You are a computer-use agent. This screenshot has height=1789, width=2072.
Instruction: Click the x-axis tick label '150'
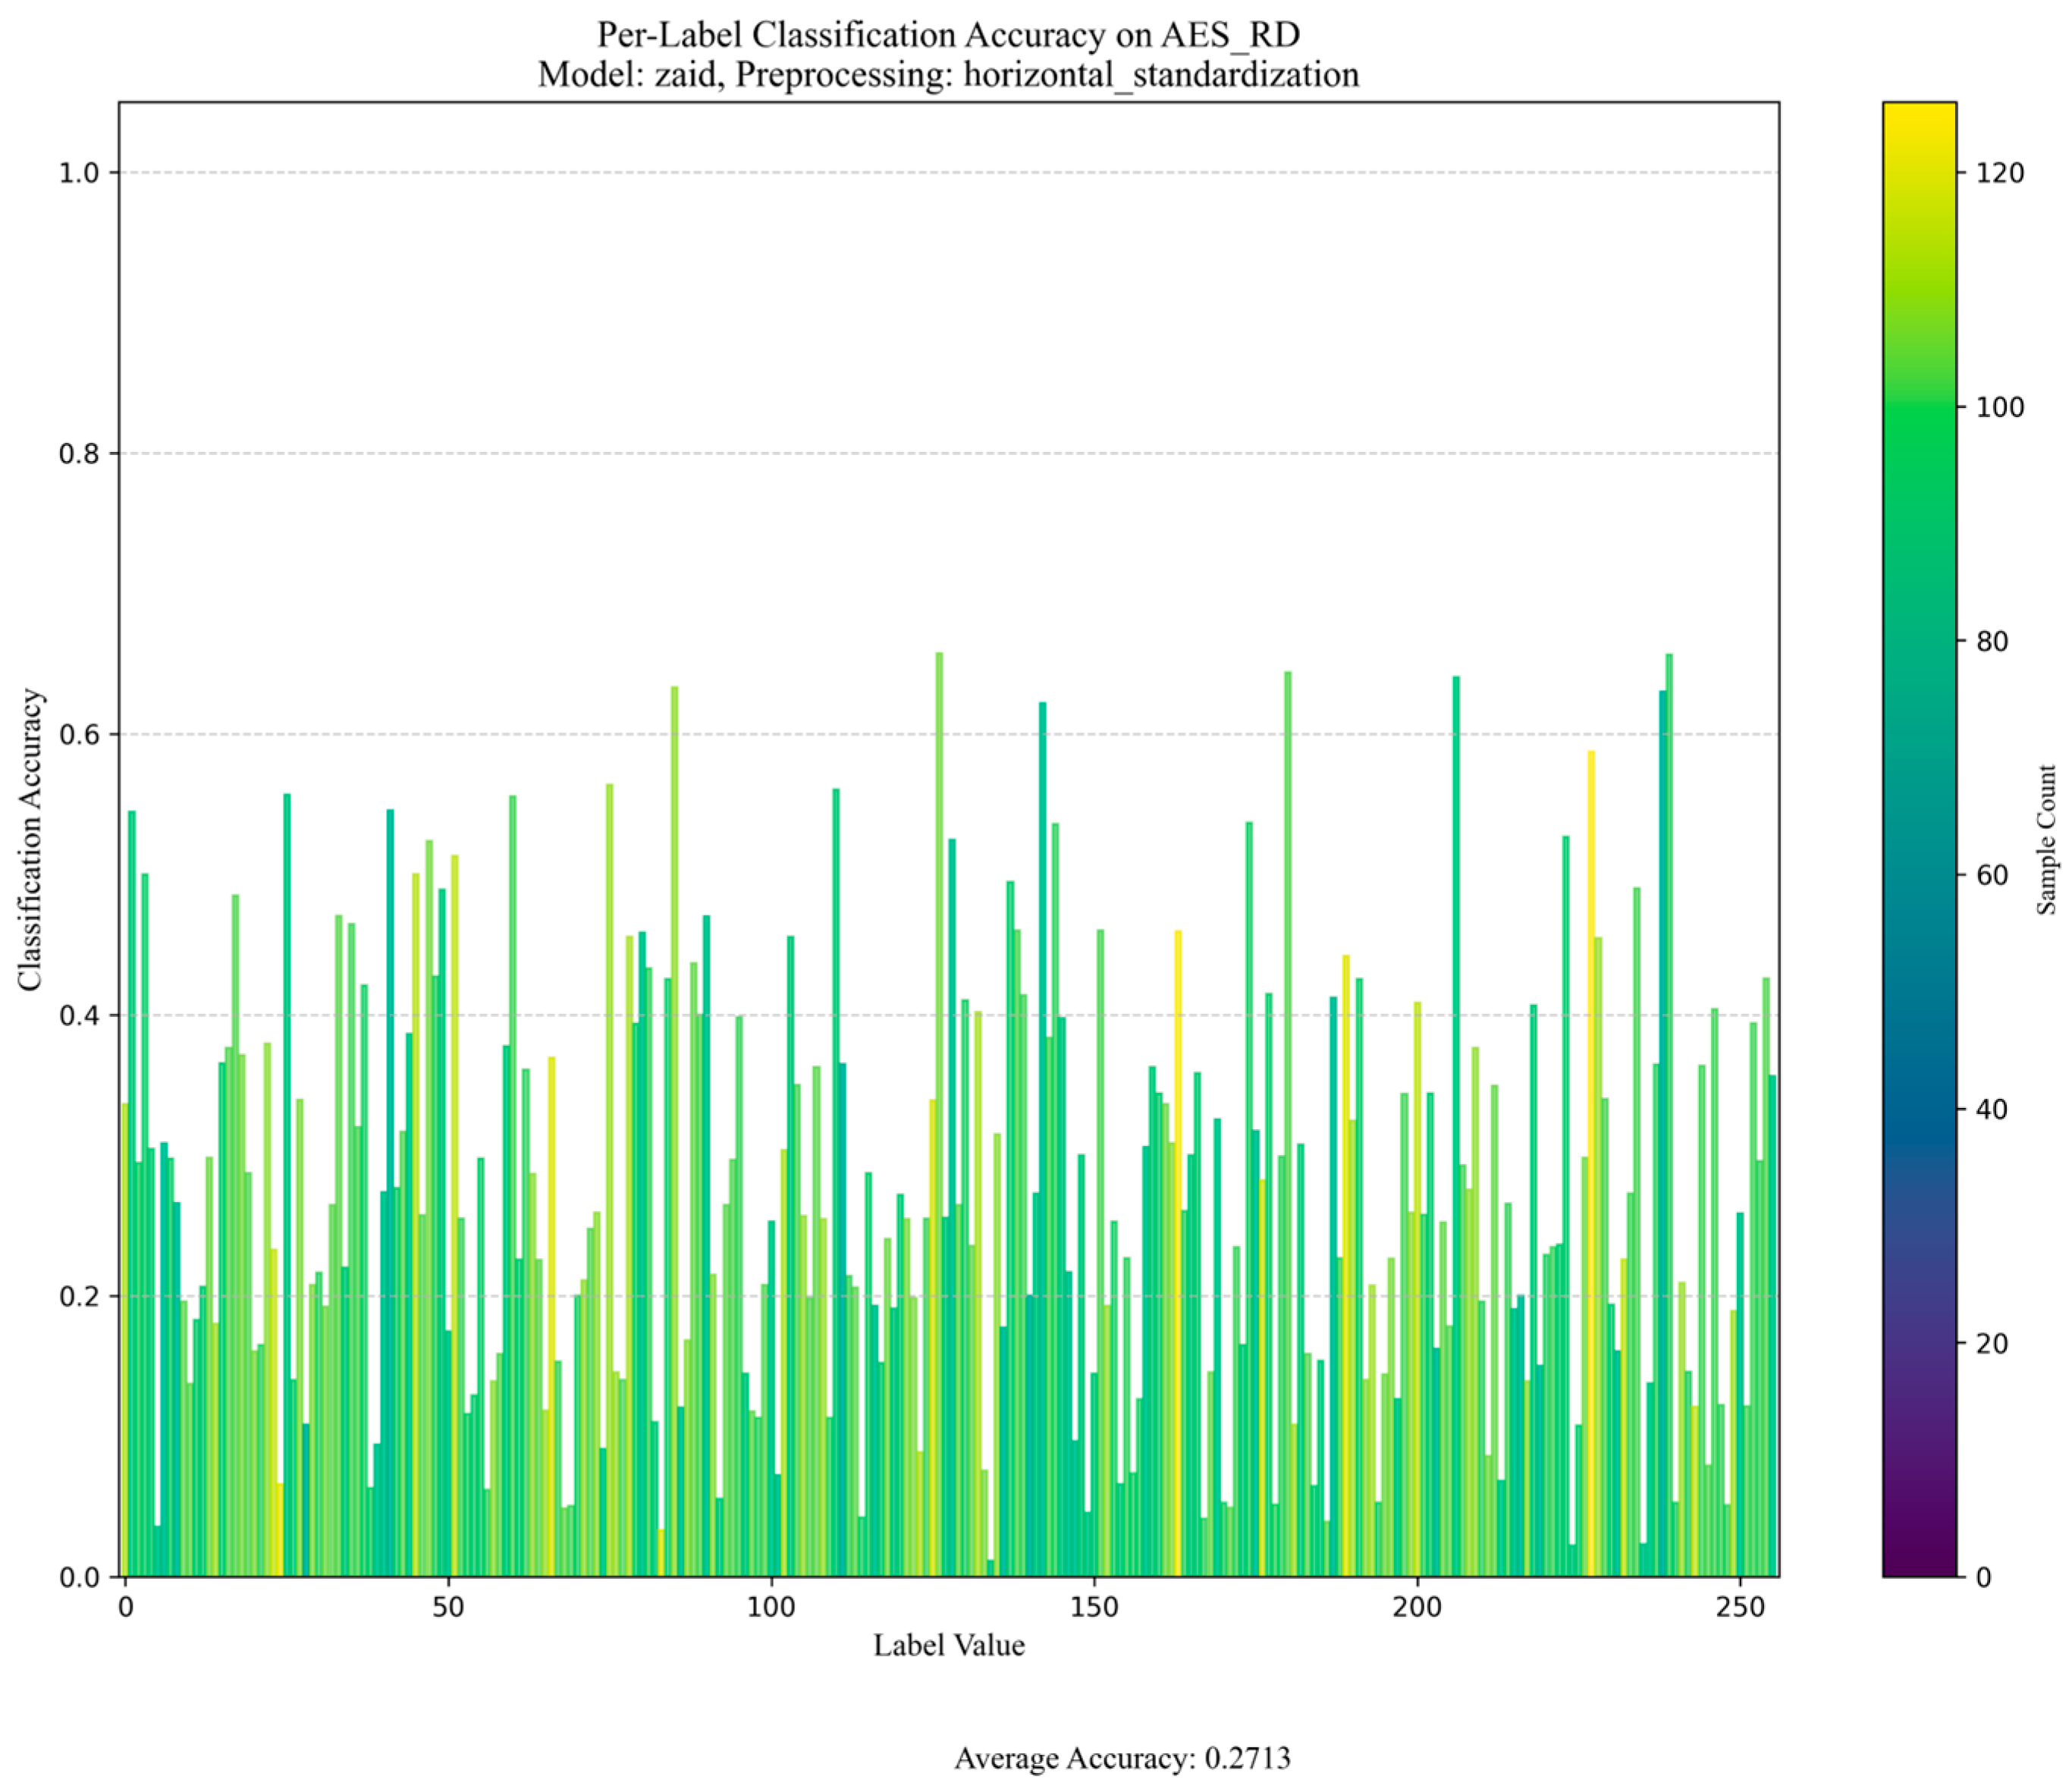click(1094, 1607)
